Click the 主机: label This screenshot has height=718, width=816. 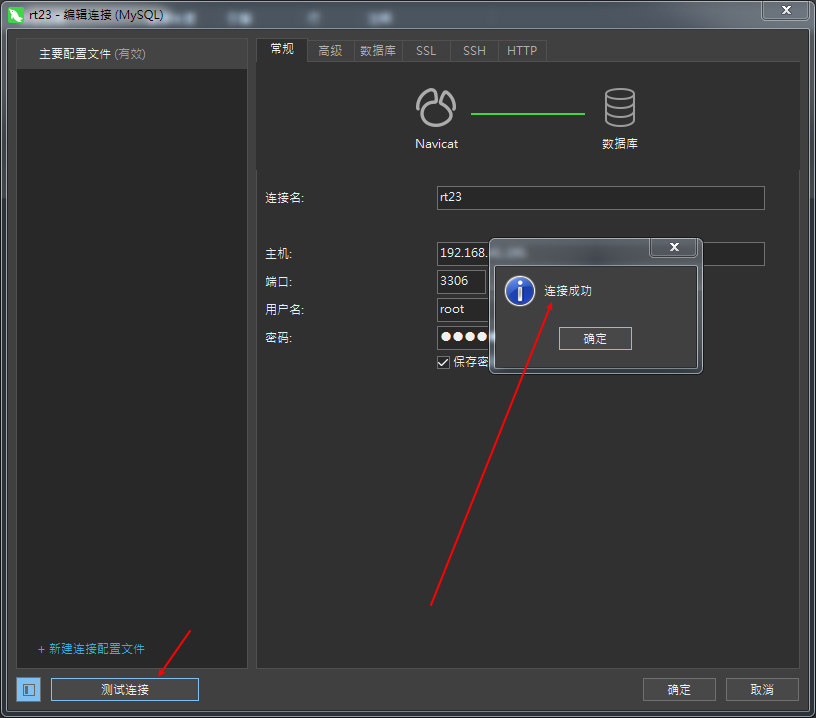279,254
